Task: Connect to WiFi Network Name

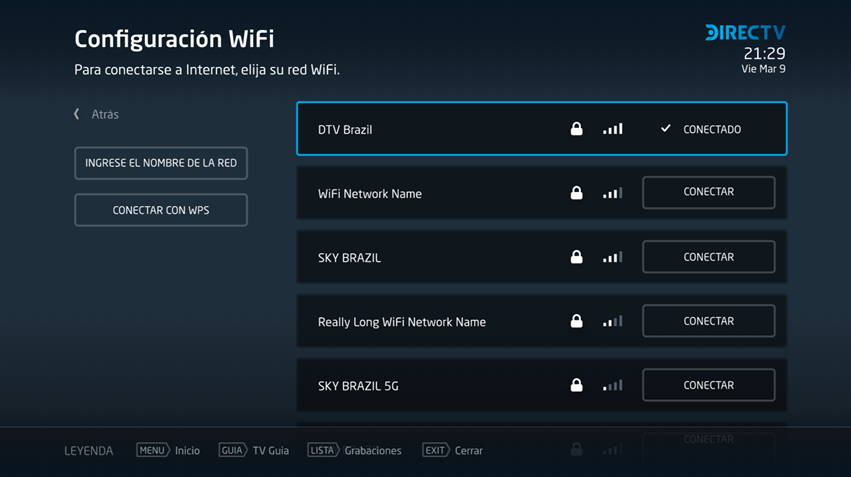Action: [x=708, y=192]
